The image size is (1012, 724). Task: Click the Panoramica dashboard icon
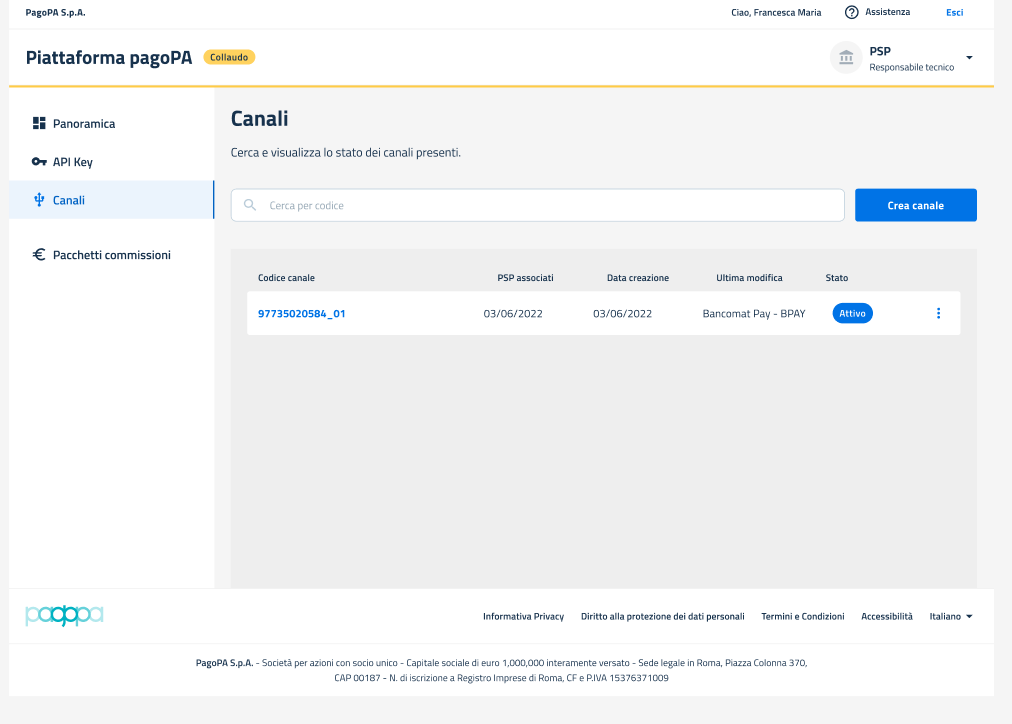tap(39, 124)
